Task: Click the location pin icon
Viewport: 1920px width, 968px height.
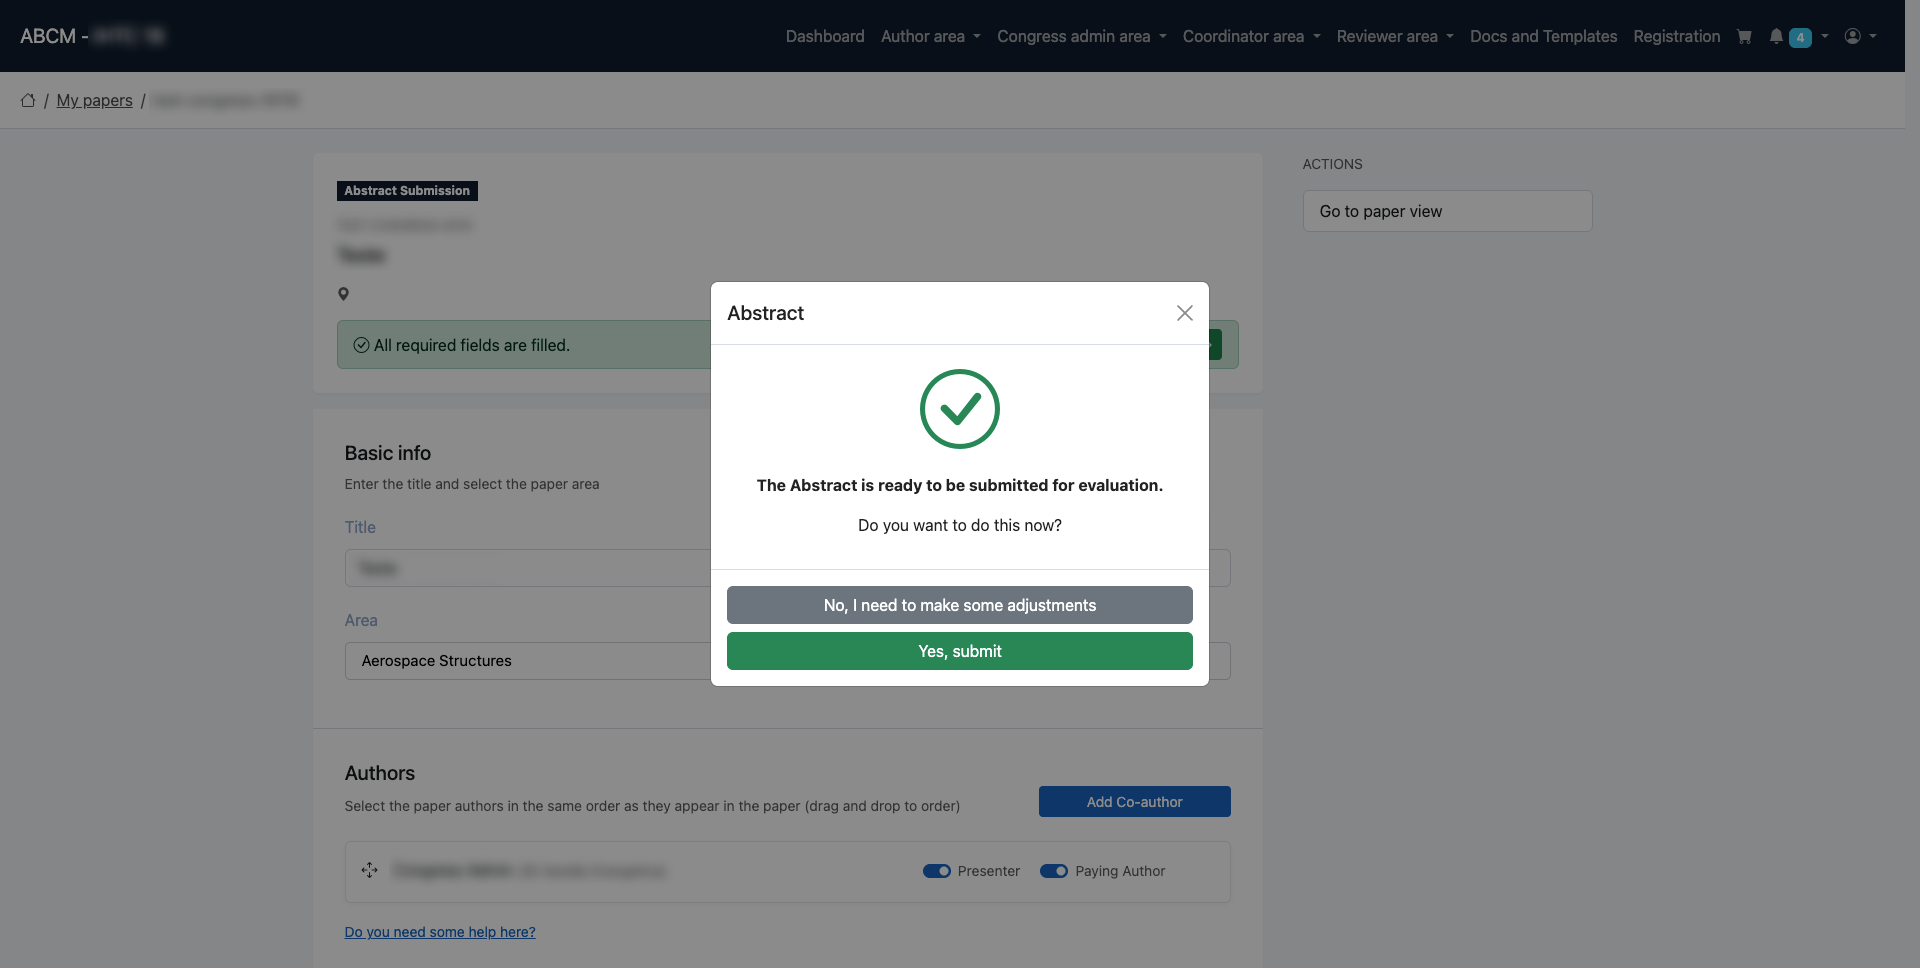Action: click(343, 294)
